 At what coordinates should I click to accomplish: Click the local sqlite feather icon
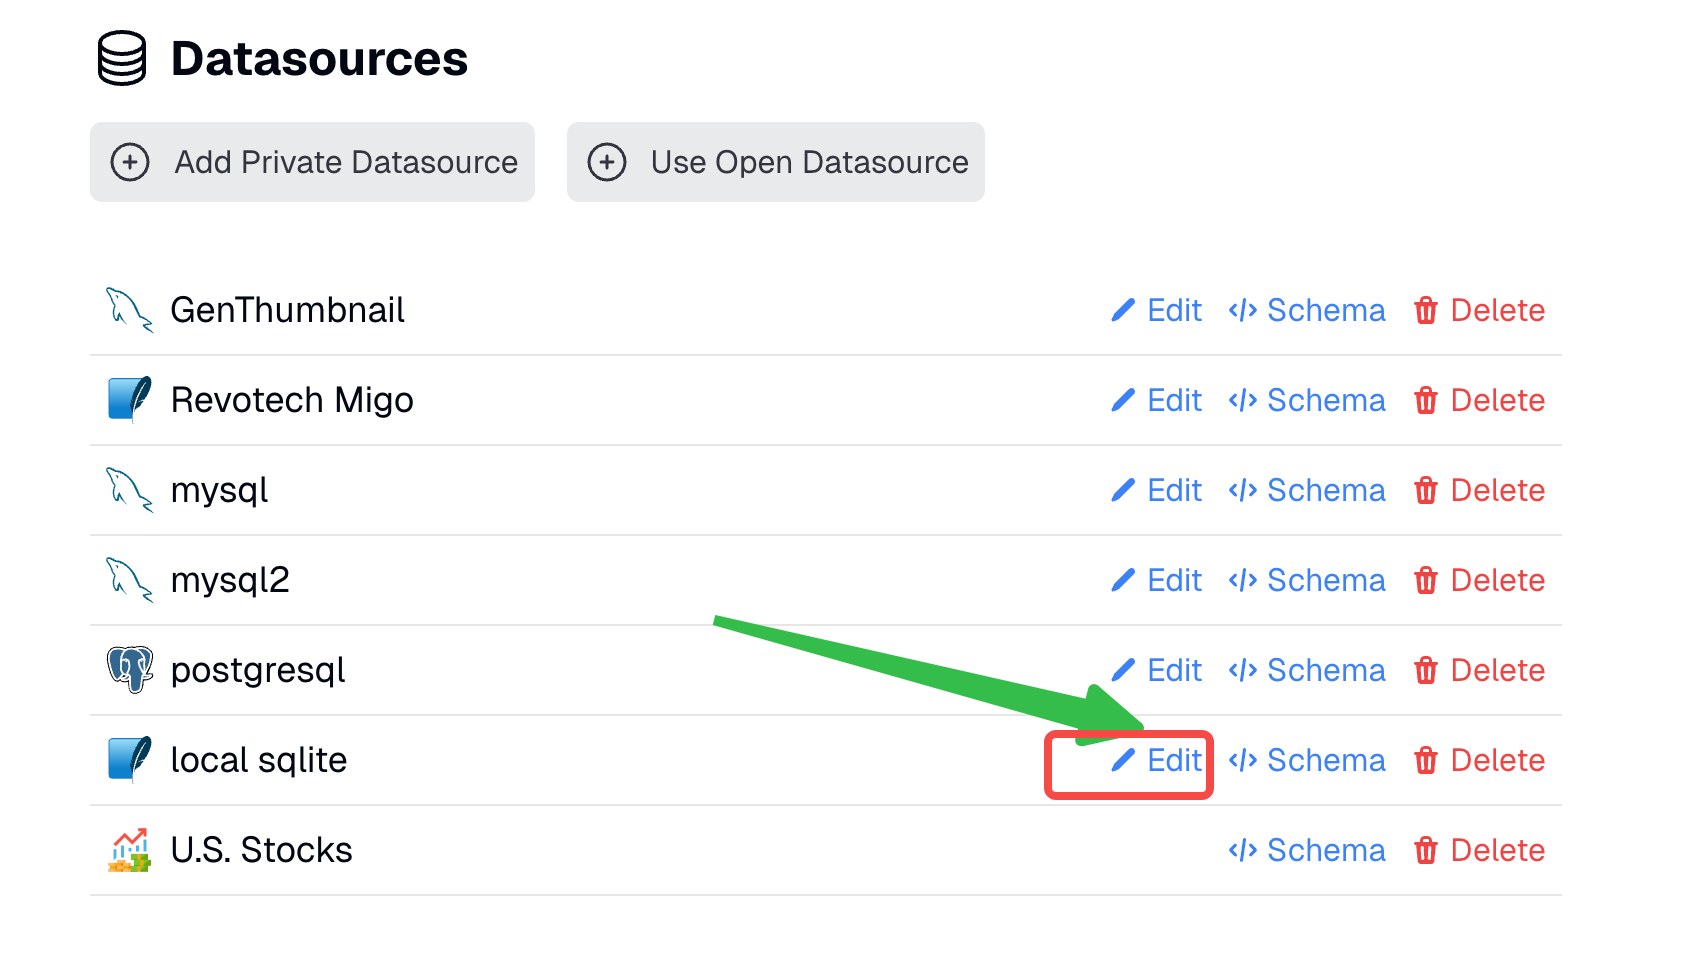130,759
